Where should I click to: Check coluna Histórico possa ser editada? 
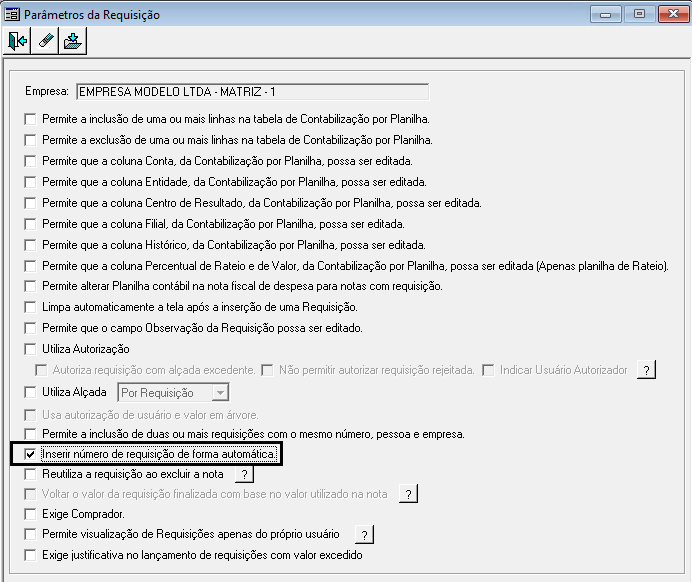[x=30, y=245]
